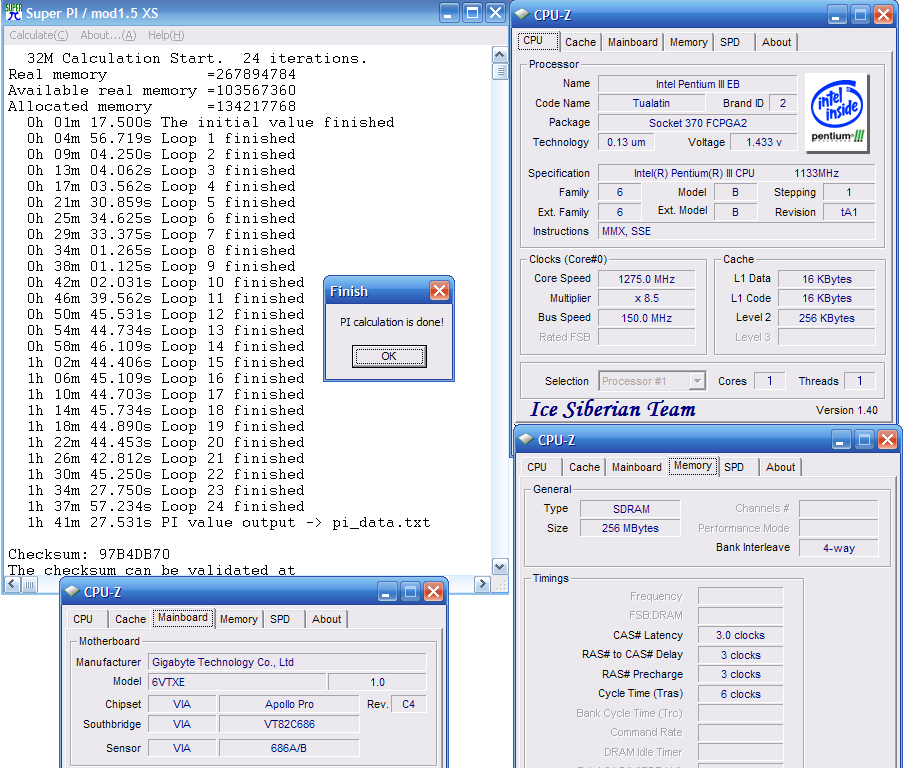Screen dimensions: 903x768
Task: Select the Mainboard tab in top CPU-Z window
Action: point(632,42)
